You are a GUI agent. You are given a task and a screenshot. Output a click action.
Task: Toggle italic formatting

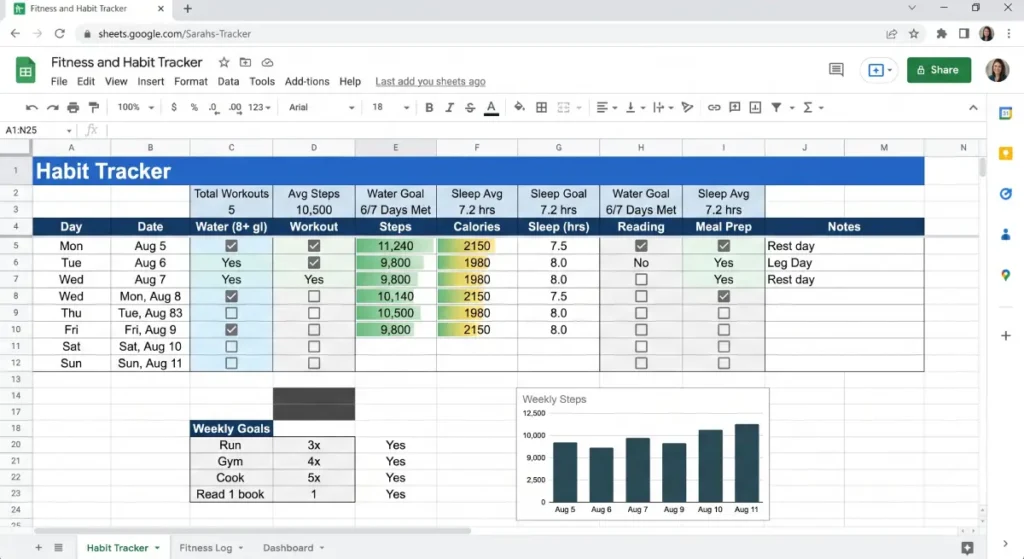[449, 108]
